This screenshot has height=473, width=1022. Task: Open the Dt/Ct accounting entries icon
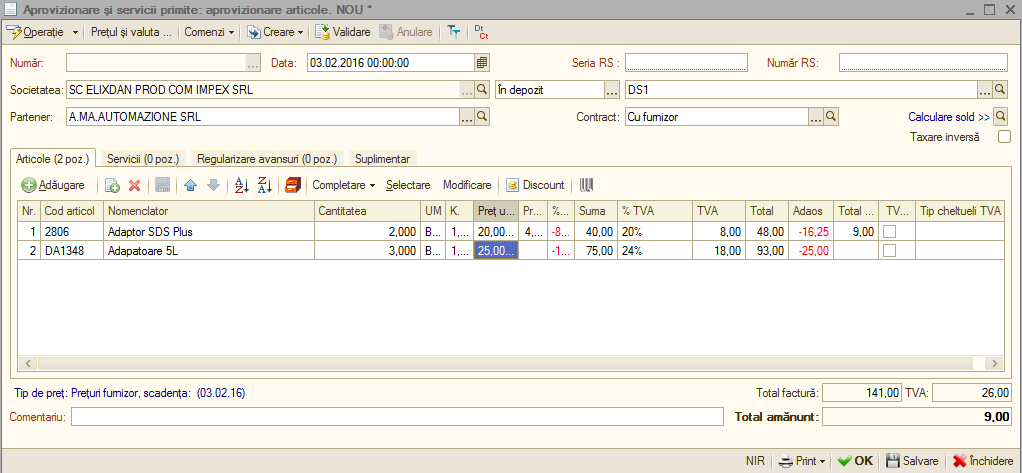click(481, 31)
